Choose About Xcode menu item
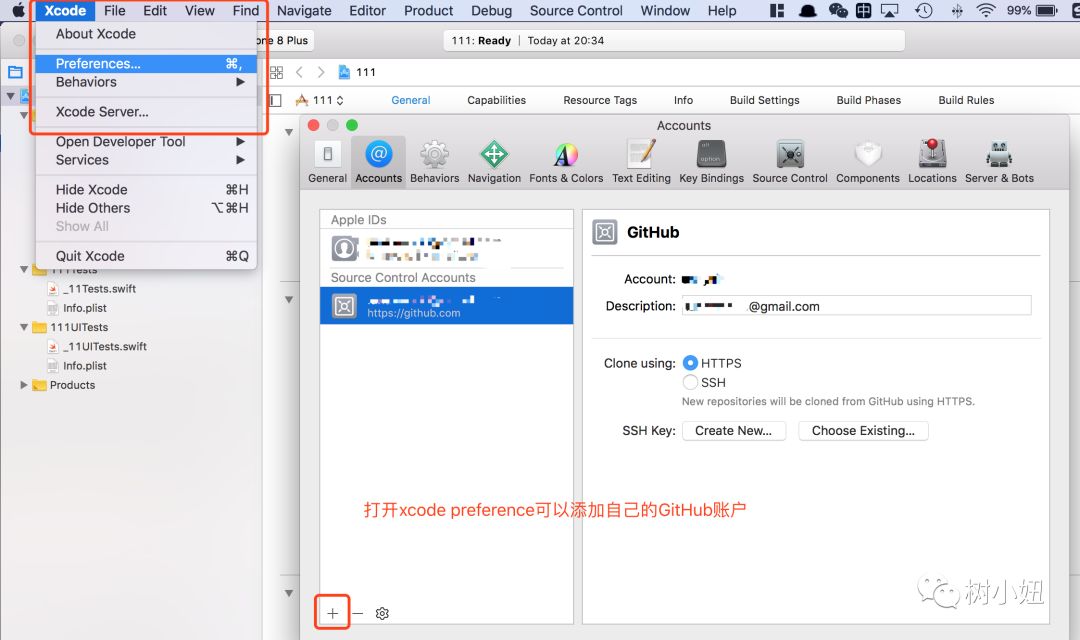This screenshot has width=1080, height=640. (146, 34)
